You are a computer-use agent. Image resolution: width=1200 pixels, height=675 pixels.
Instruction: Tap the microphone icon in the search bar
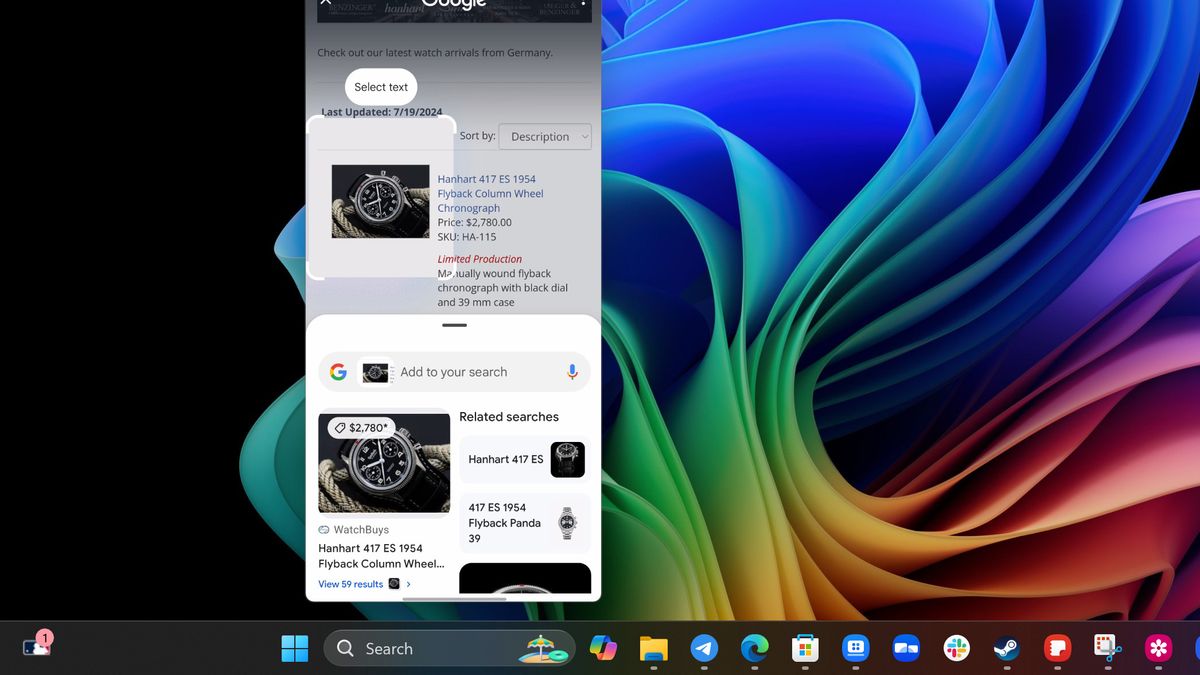pyautogui.click(x=572, y=371)
